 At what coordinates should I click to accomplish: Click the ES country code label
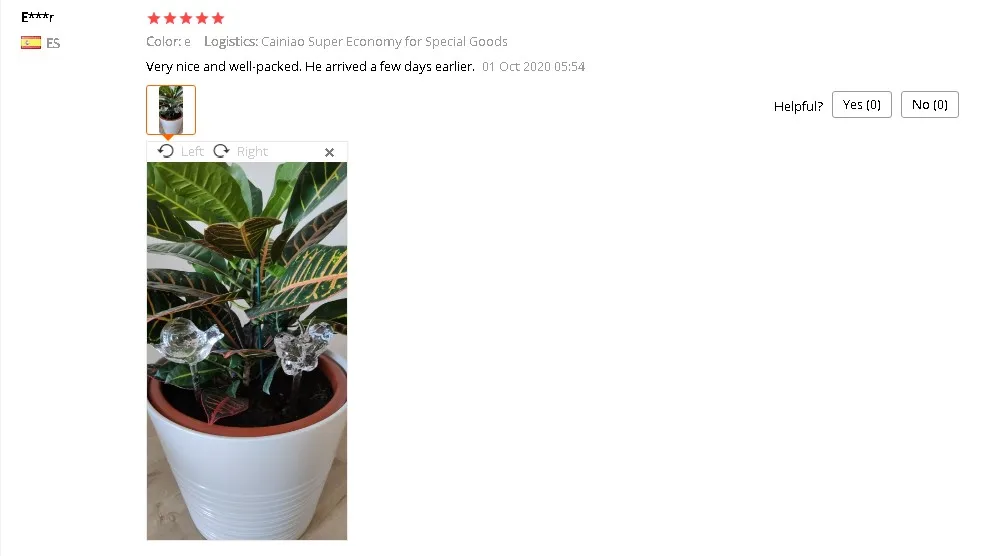tap(53, 43)
